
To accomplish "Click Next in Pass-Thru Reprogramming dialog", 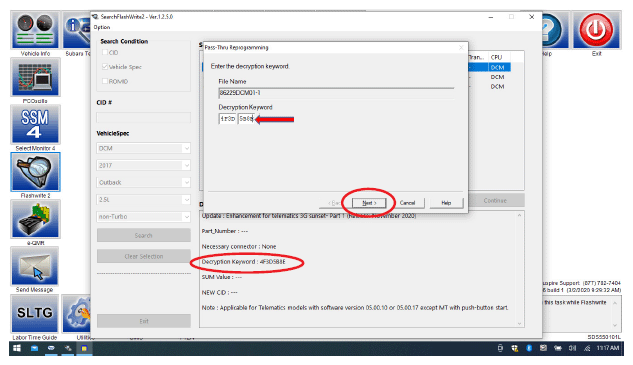I will pos(369,203).
